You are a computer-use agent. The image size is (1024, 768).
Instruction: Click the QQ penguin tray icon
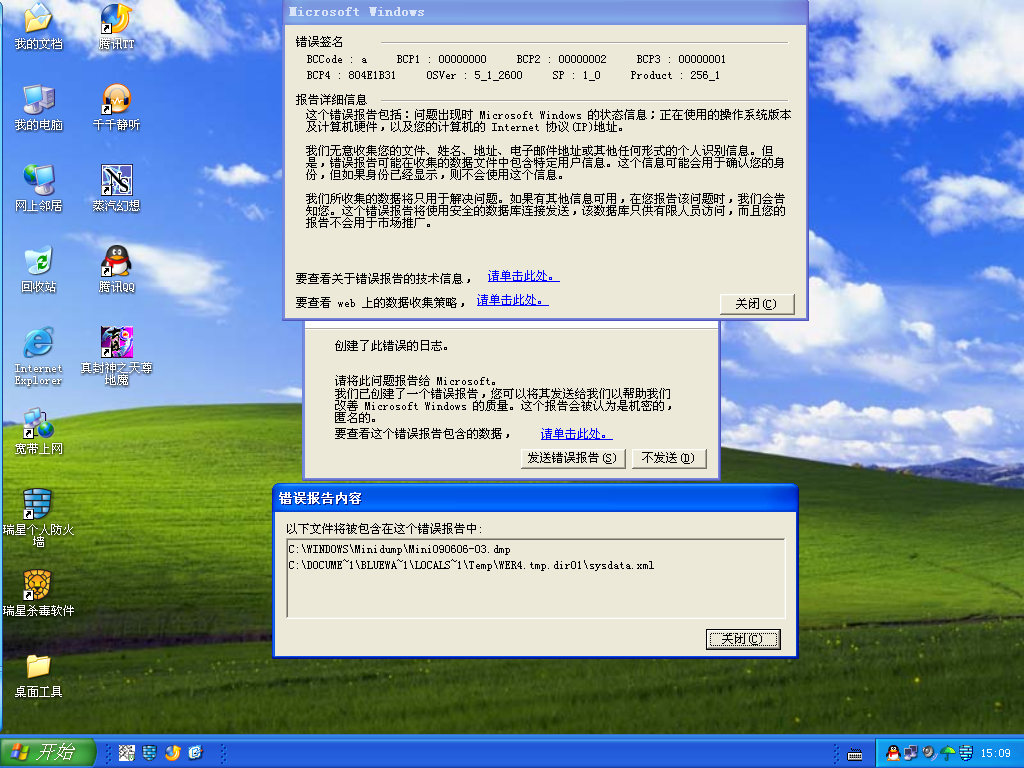click(x=893, y=753)
